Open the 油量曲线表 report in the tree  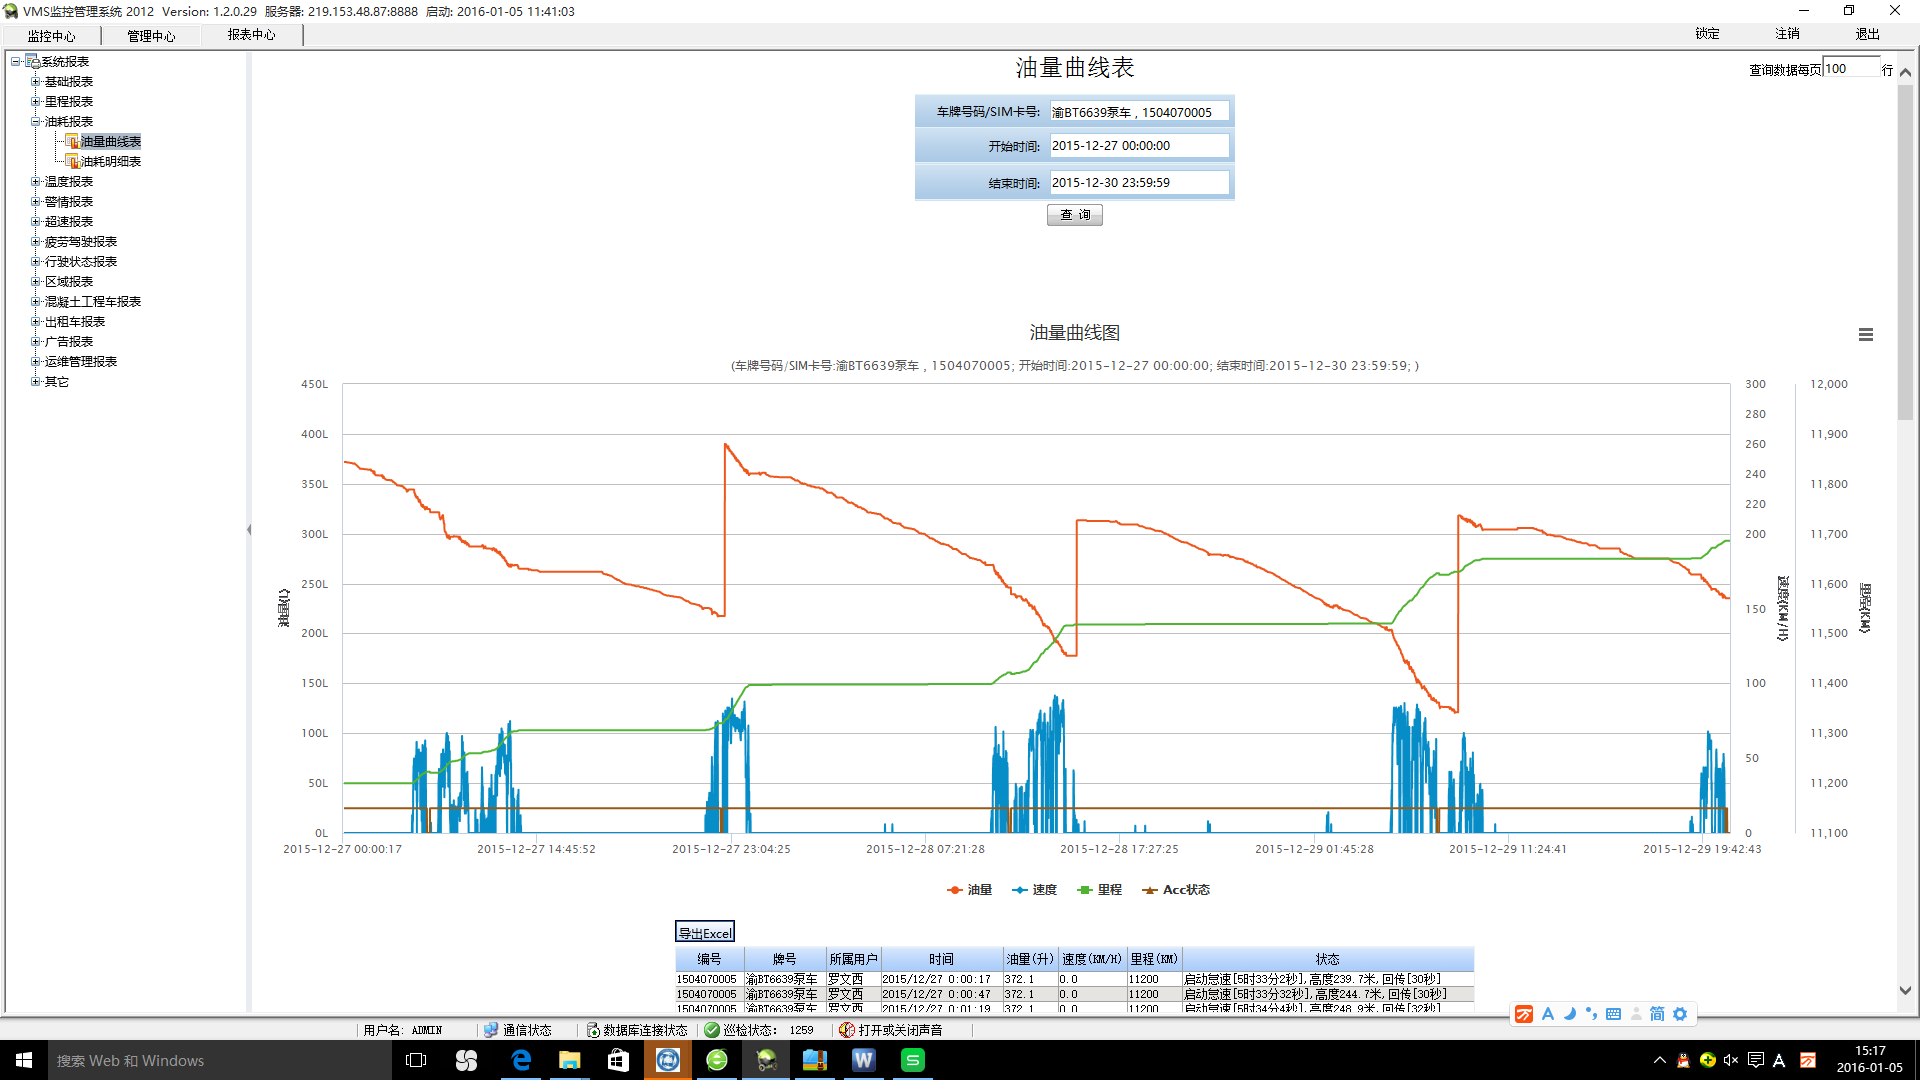pos(110,142)
